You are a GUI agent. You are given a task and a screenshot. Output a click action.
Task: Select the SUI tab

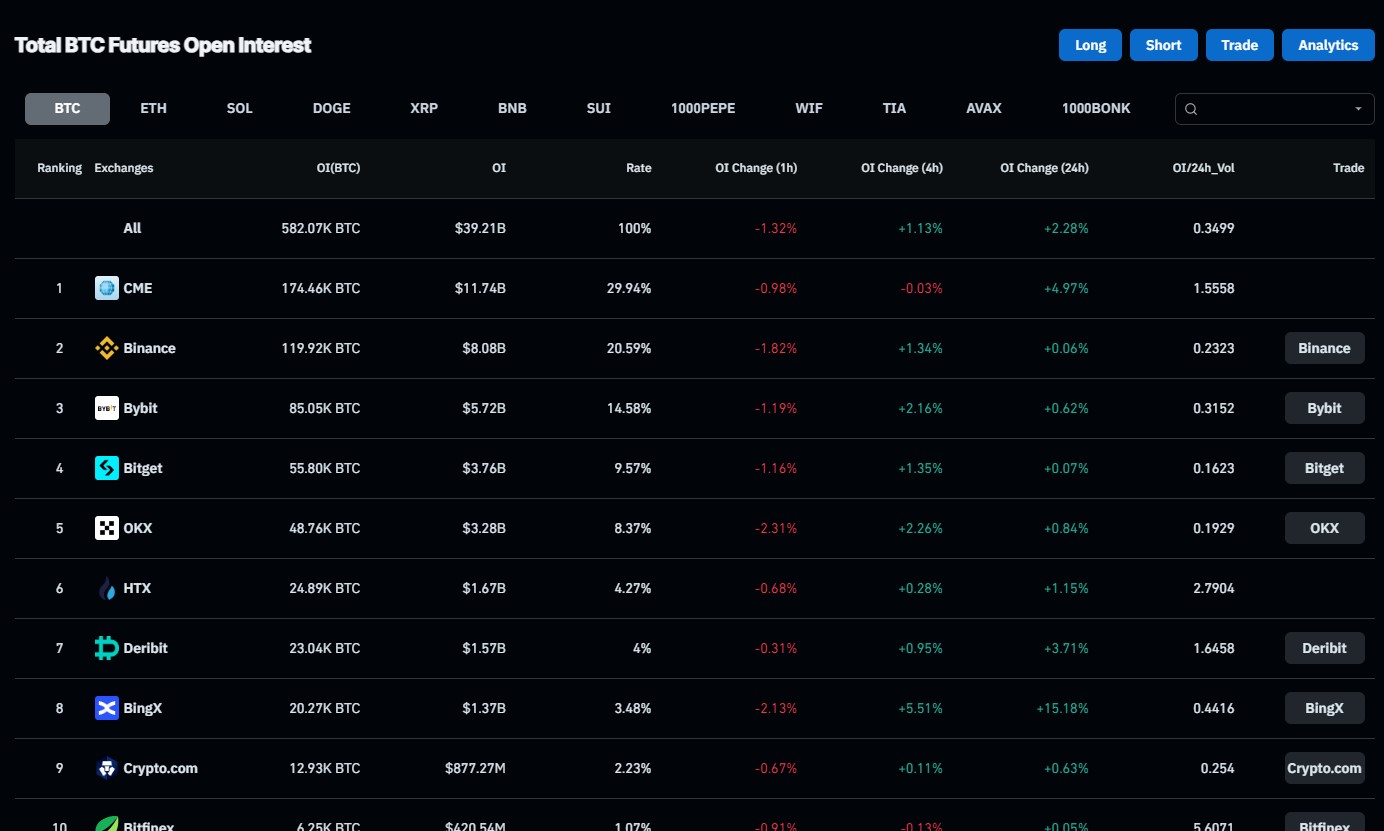(x=598, y=108)
